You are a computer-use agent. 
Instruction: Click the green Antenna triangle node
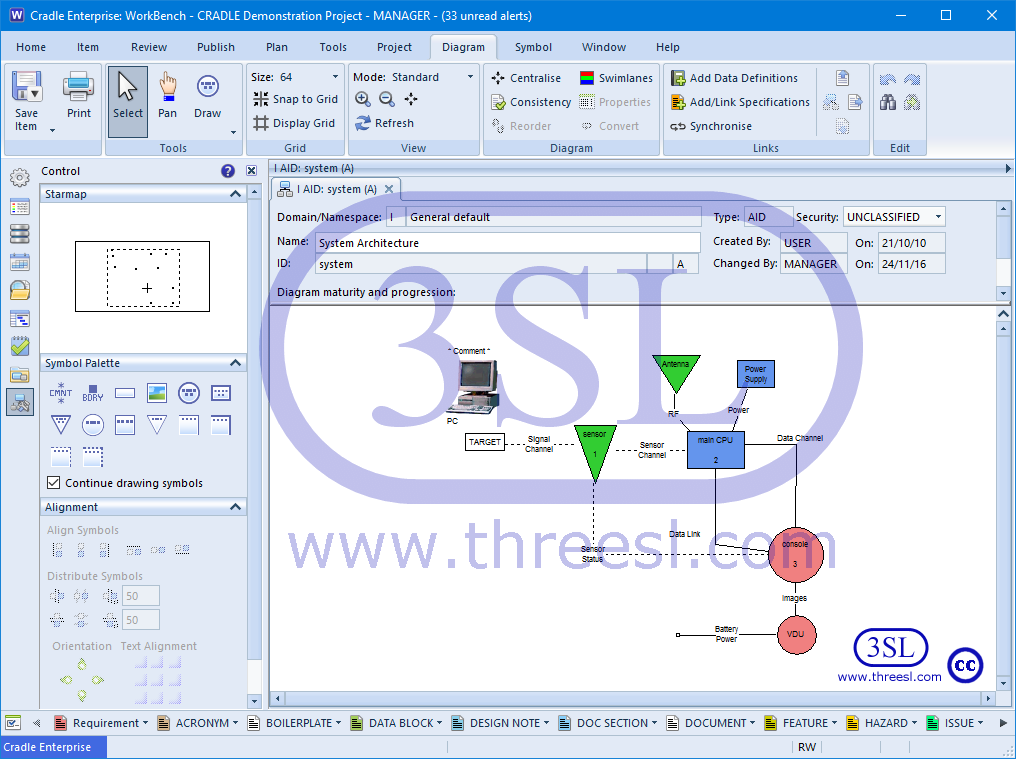[x=676, y=373]
